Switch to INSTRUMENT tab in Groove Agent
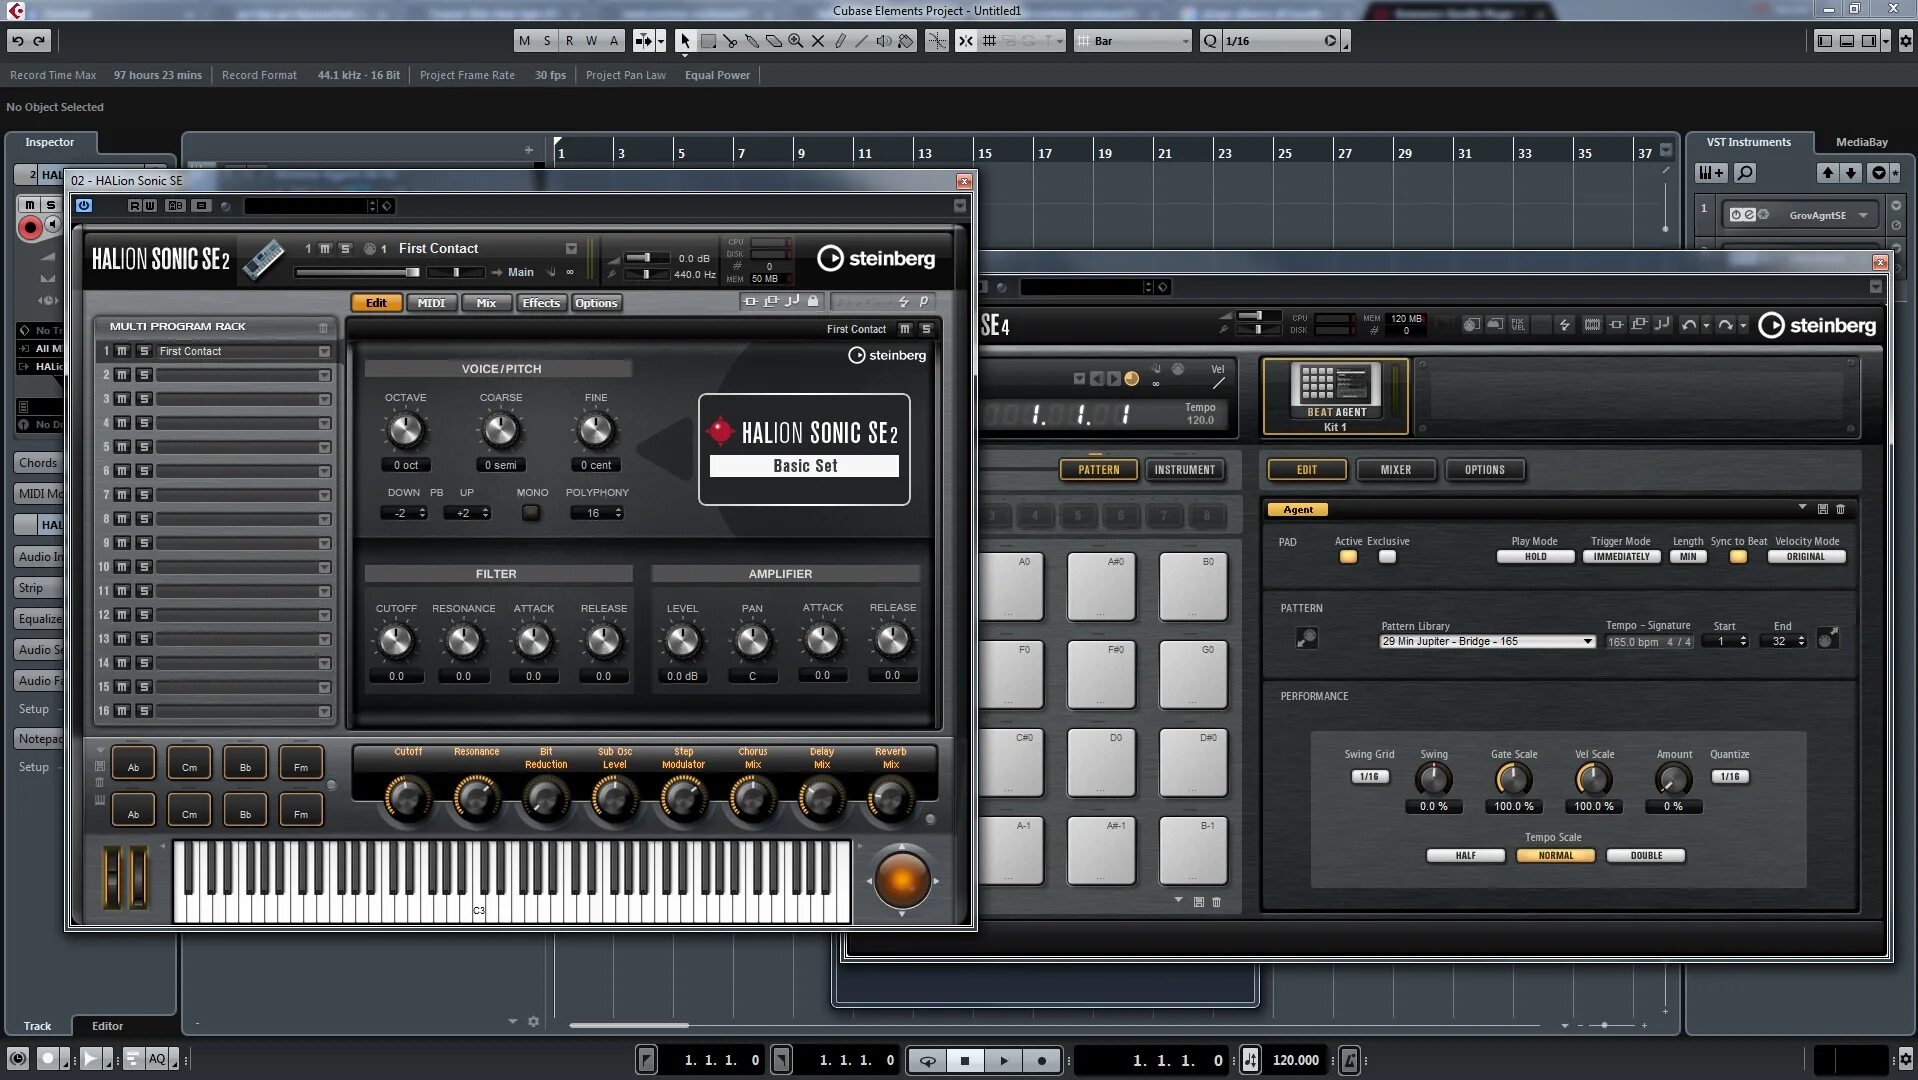 (x=1184, y=470)
